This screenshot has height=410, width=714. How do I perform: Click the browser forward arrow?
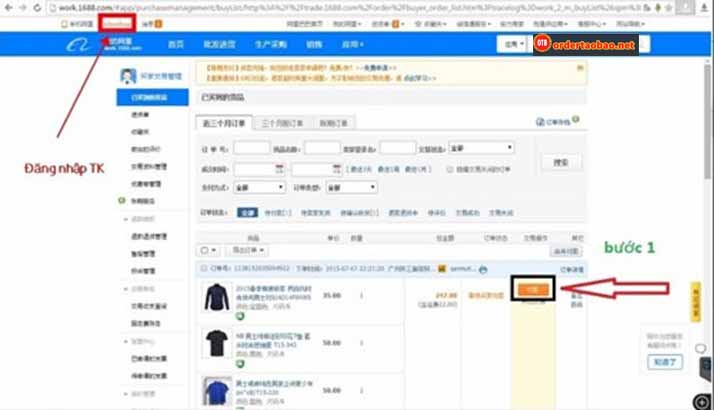[x=22, y=8]
